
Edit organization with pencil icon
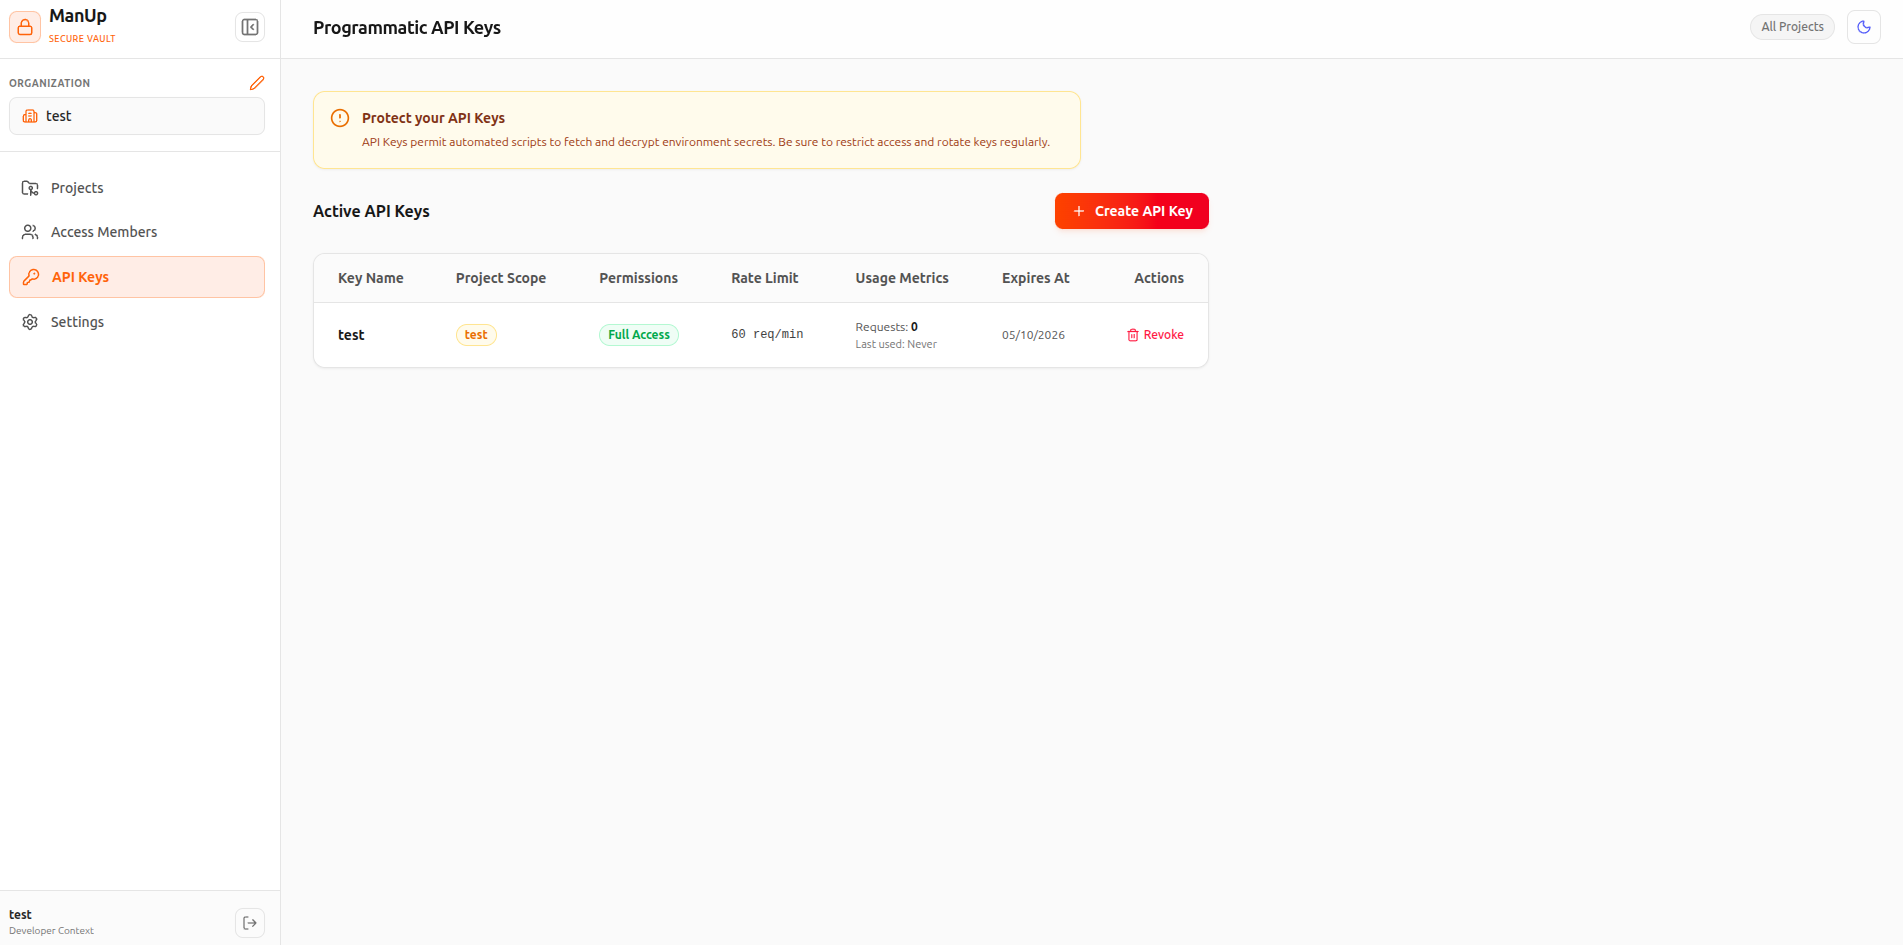tap(257, 83)
